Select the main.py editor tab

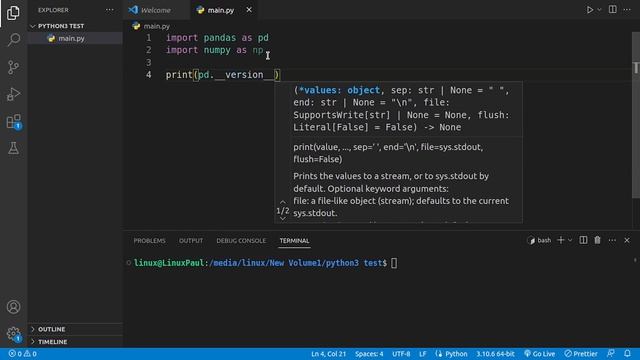tap(220, 10)
